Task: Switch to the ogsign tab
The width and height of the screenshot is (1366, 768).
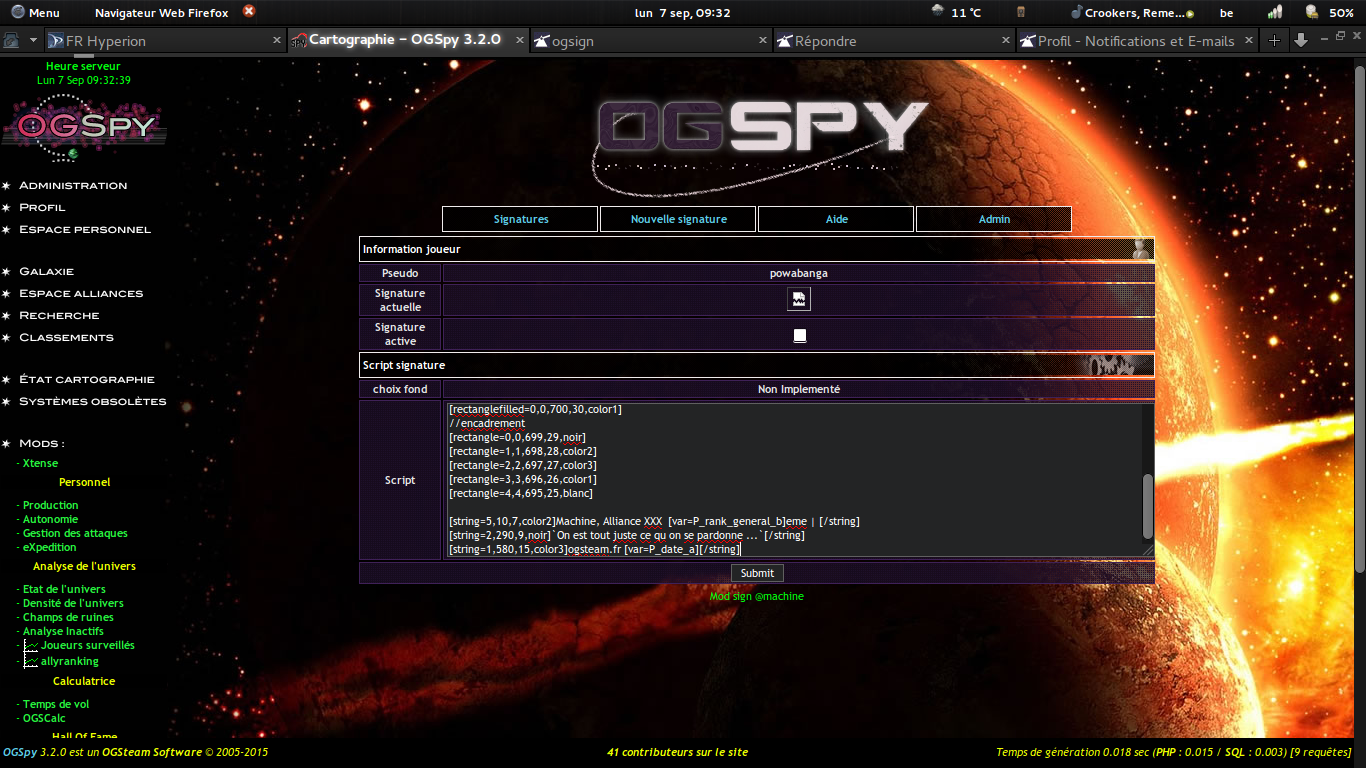Action: [650, 41]
